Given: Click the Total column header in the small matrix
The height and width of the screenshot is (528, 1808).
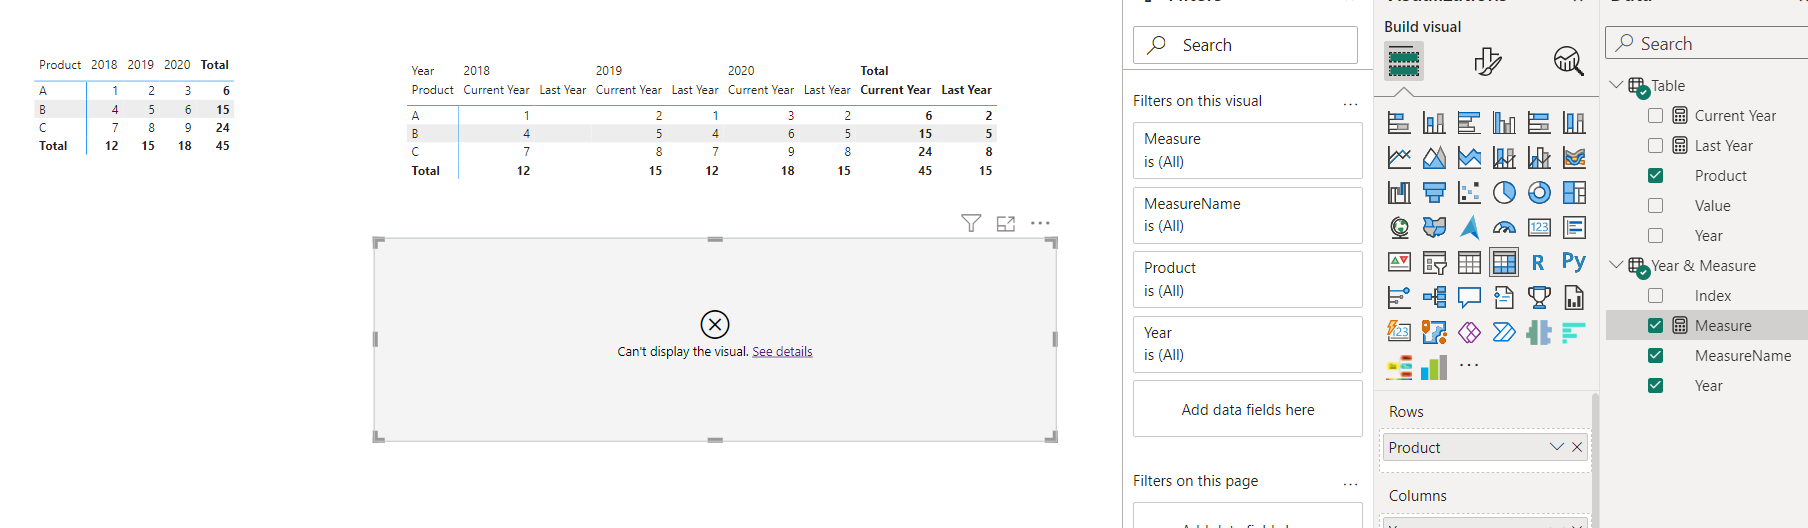Looking at the screenshot, I should point(215,65).
